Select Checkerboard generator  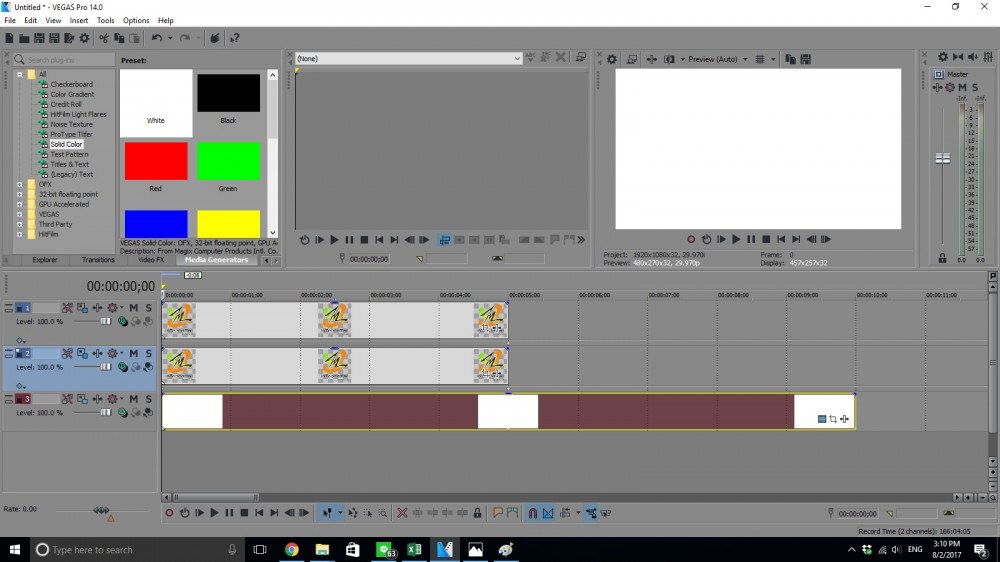pos(71,85)
